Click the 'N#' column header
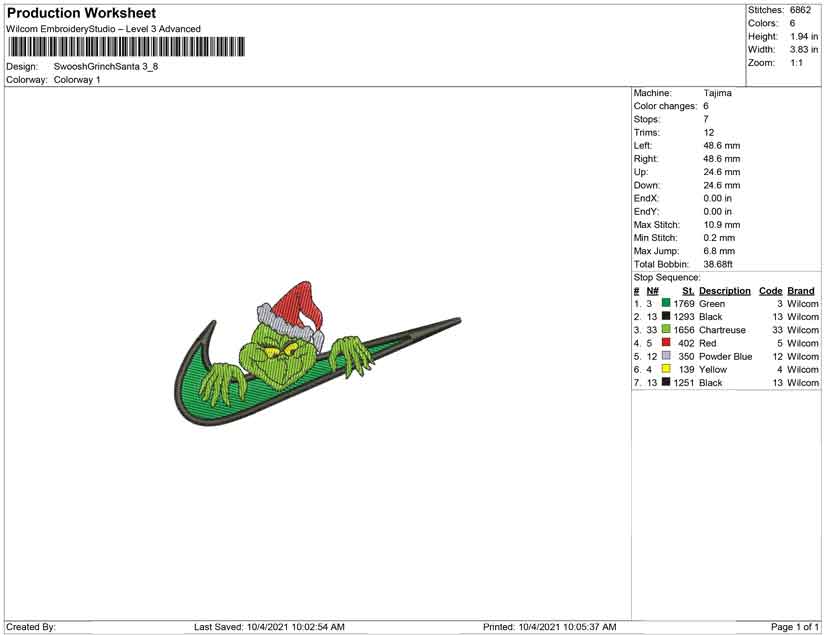Screen dimensions: 825x635 pyautogui.click(x=652, y=291)
